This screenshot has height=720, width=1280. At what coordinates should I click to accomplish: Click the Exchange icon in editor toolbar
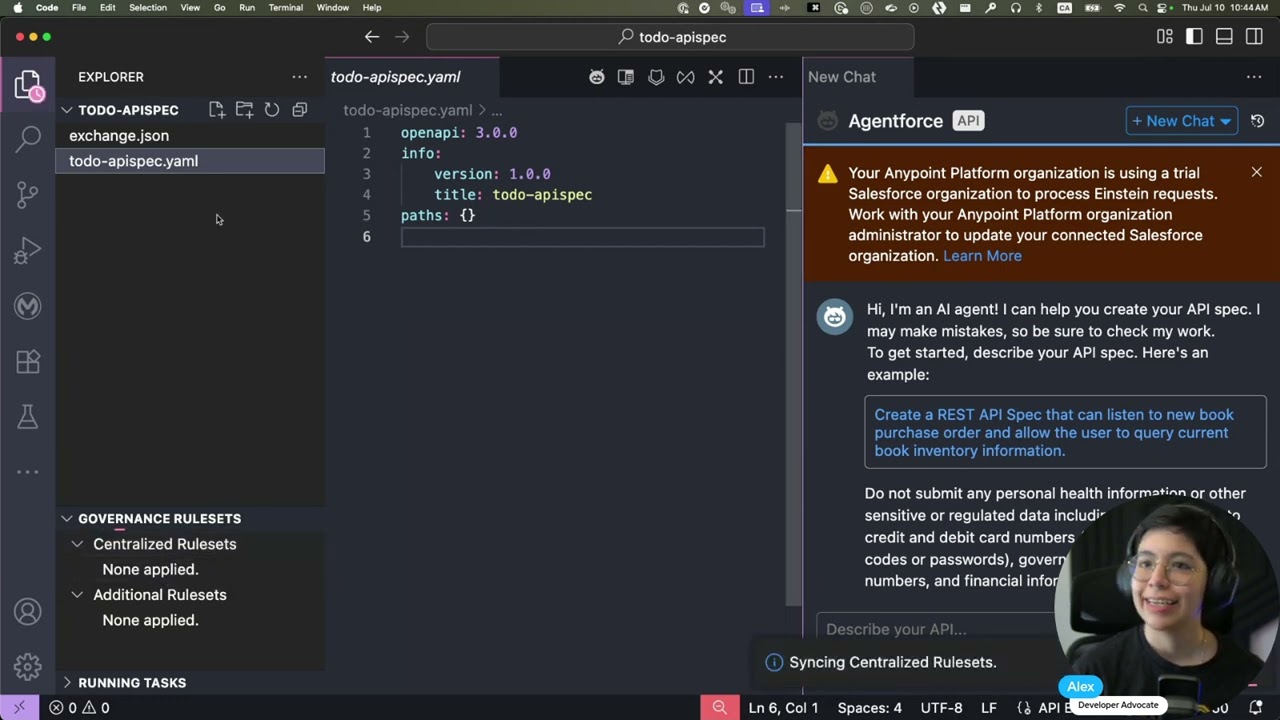tap(685, 77)
